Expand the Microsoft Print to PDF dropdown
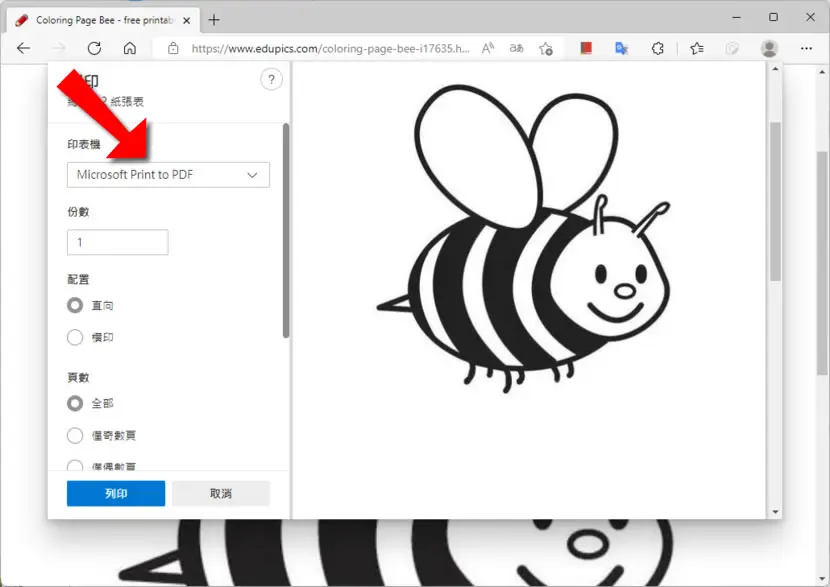 [168, 175]
